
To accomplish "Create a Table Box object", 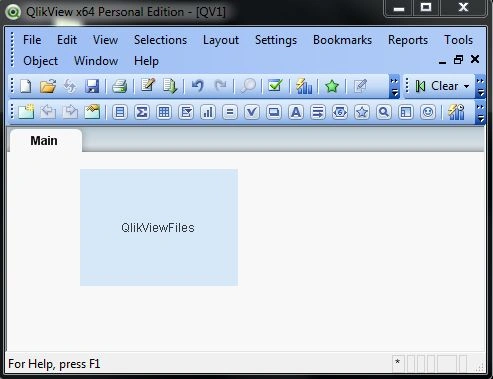I will click(164, 112).
